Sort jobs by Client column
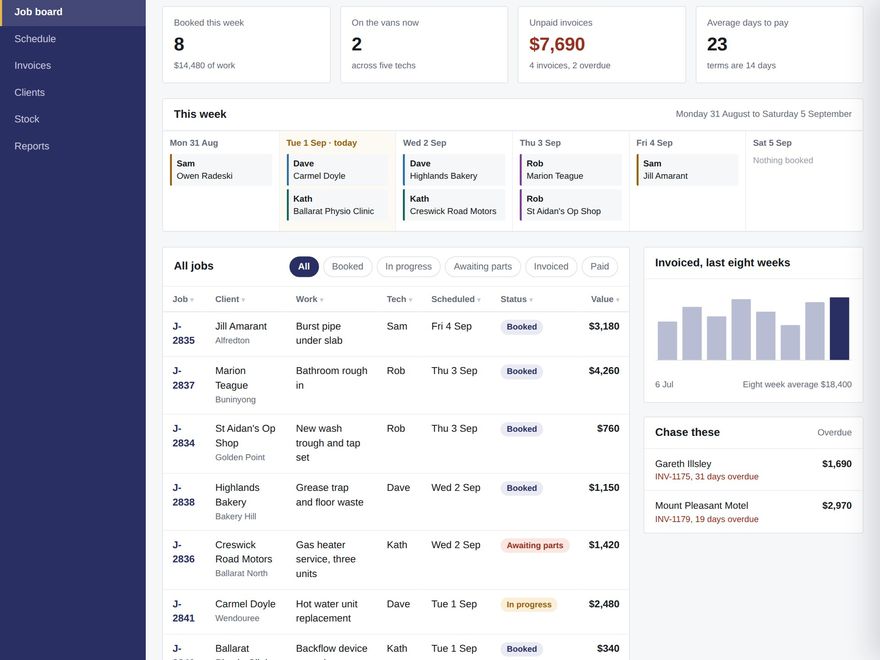This screenshot has height=660, width=880. pyautogui.click(x=230, y=299)
